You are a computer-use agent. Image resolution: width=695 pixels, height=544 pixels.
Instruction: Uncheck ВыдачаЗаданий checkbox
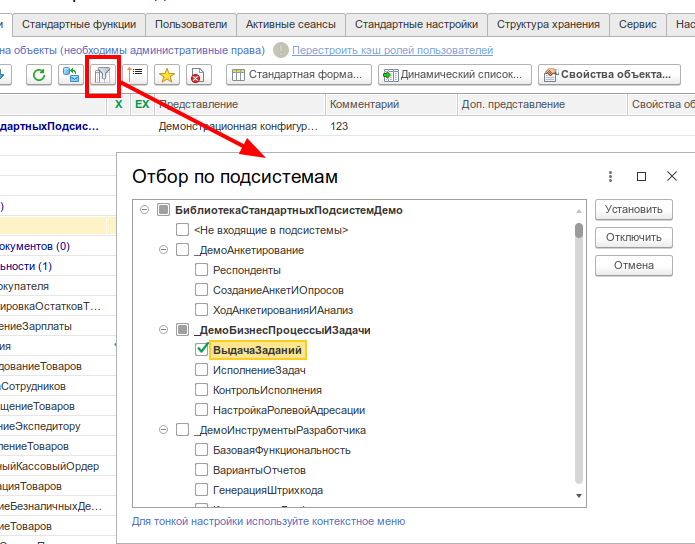click(201, 349)
